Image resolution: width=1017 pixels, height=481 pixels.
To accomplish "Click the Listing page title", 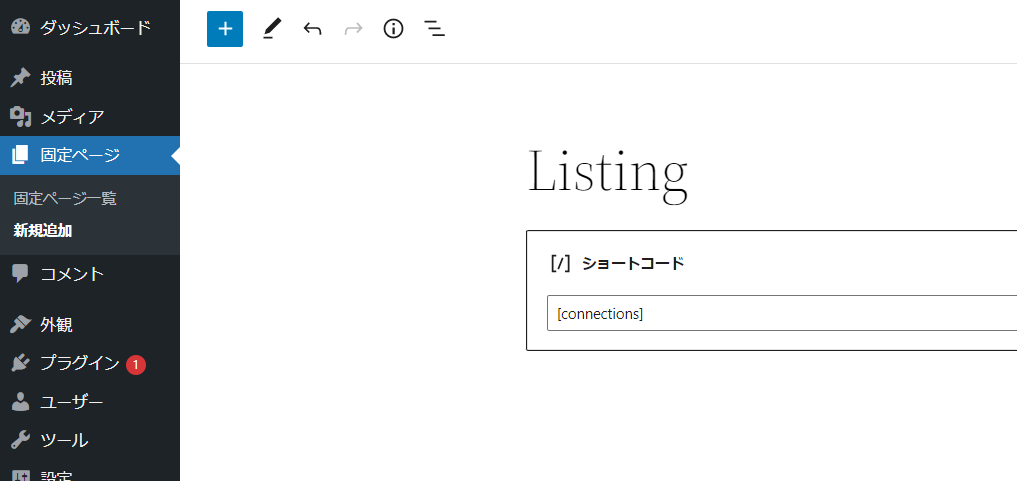I will [608, 170].
